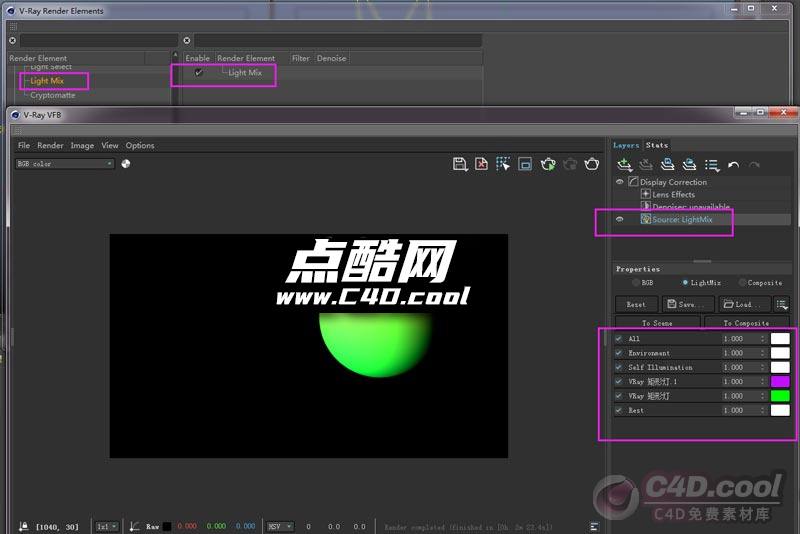Click the Undo arrow icon in Layers panel

[x=733, y=165]
